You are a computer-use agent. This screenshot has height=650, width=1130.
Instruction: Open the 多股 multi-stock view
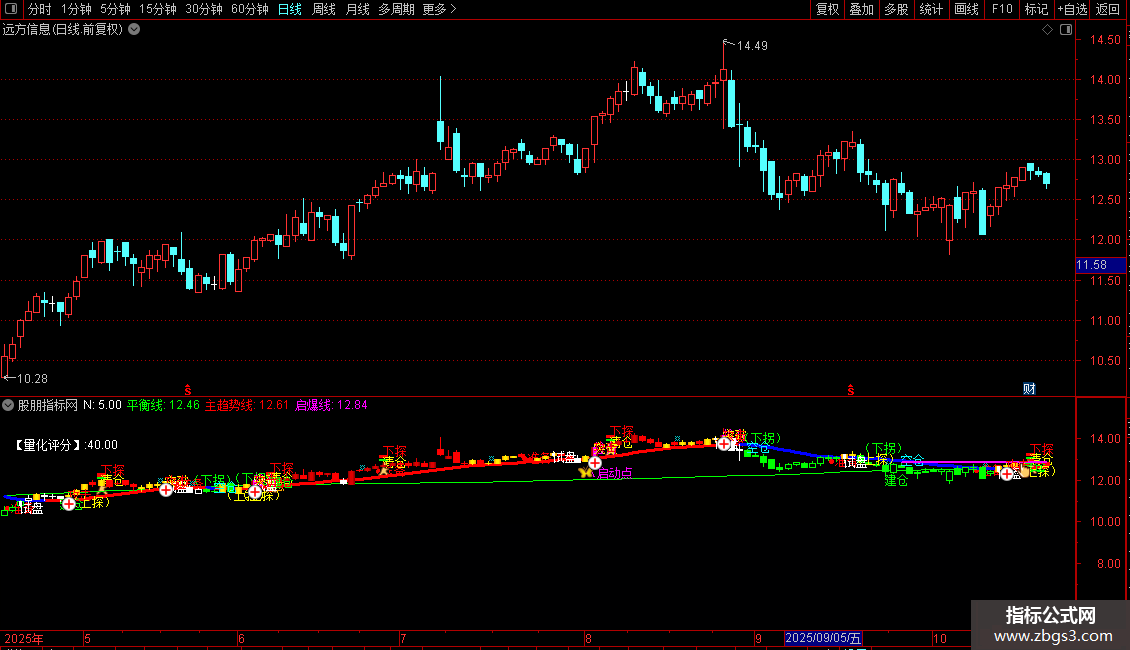[897, 9]
